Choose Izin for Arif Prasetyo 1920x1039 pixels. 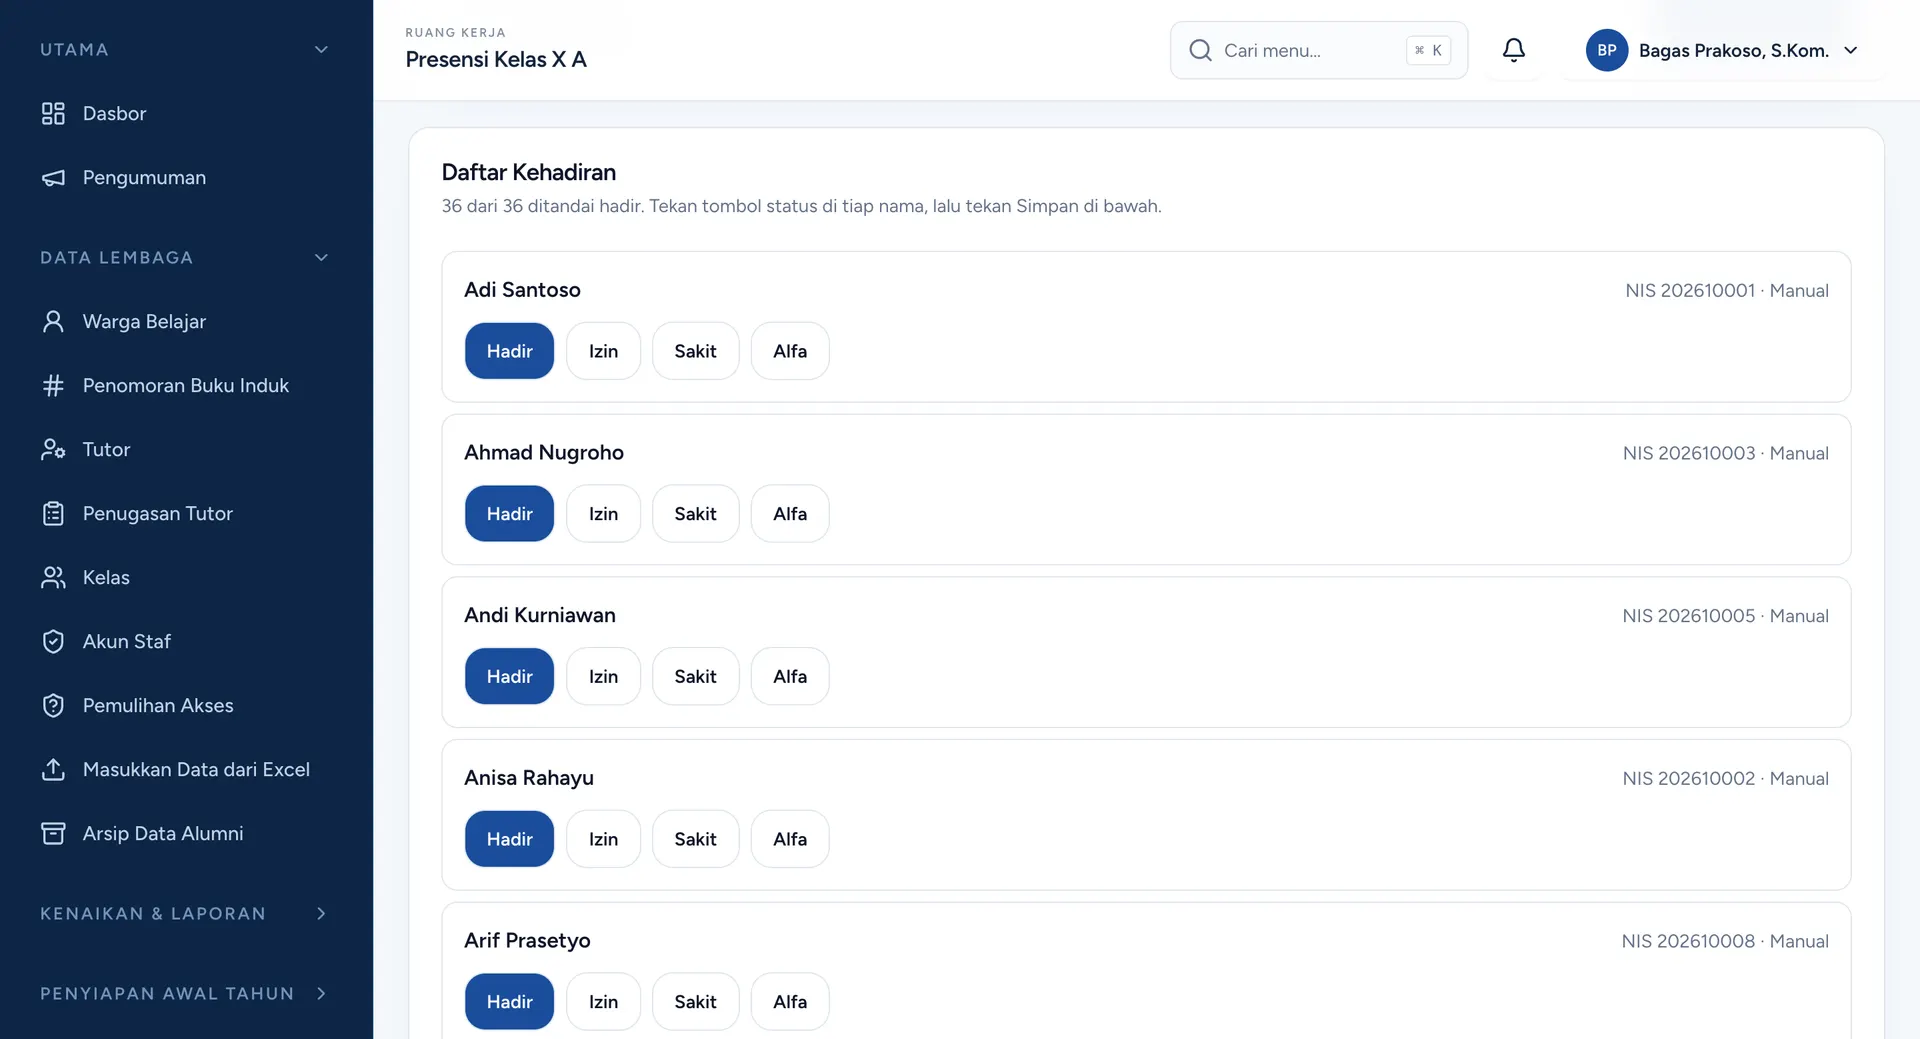603,1001
